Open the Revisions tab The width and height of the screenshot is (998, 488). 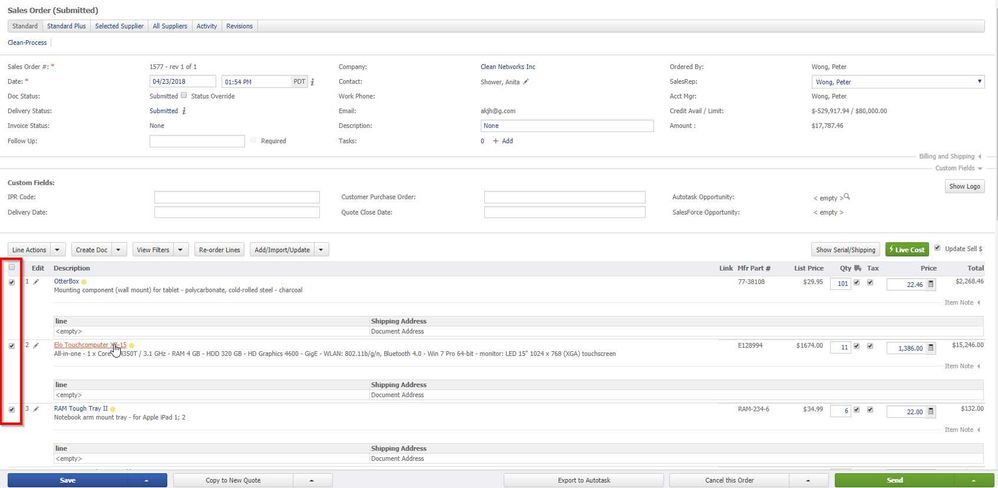(x=239, y=26)
